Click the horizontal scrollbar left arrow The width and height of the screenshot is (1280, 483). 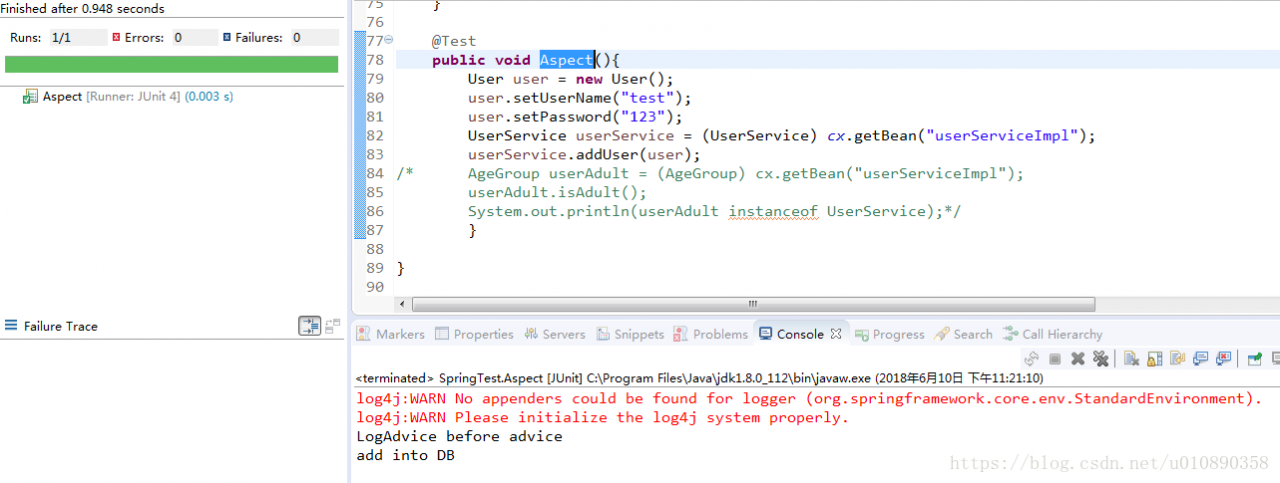(403, 304)
